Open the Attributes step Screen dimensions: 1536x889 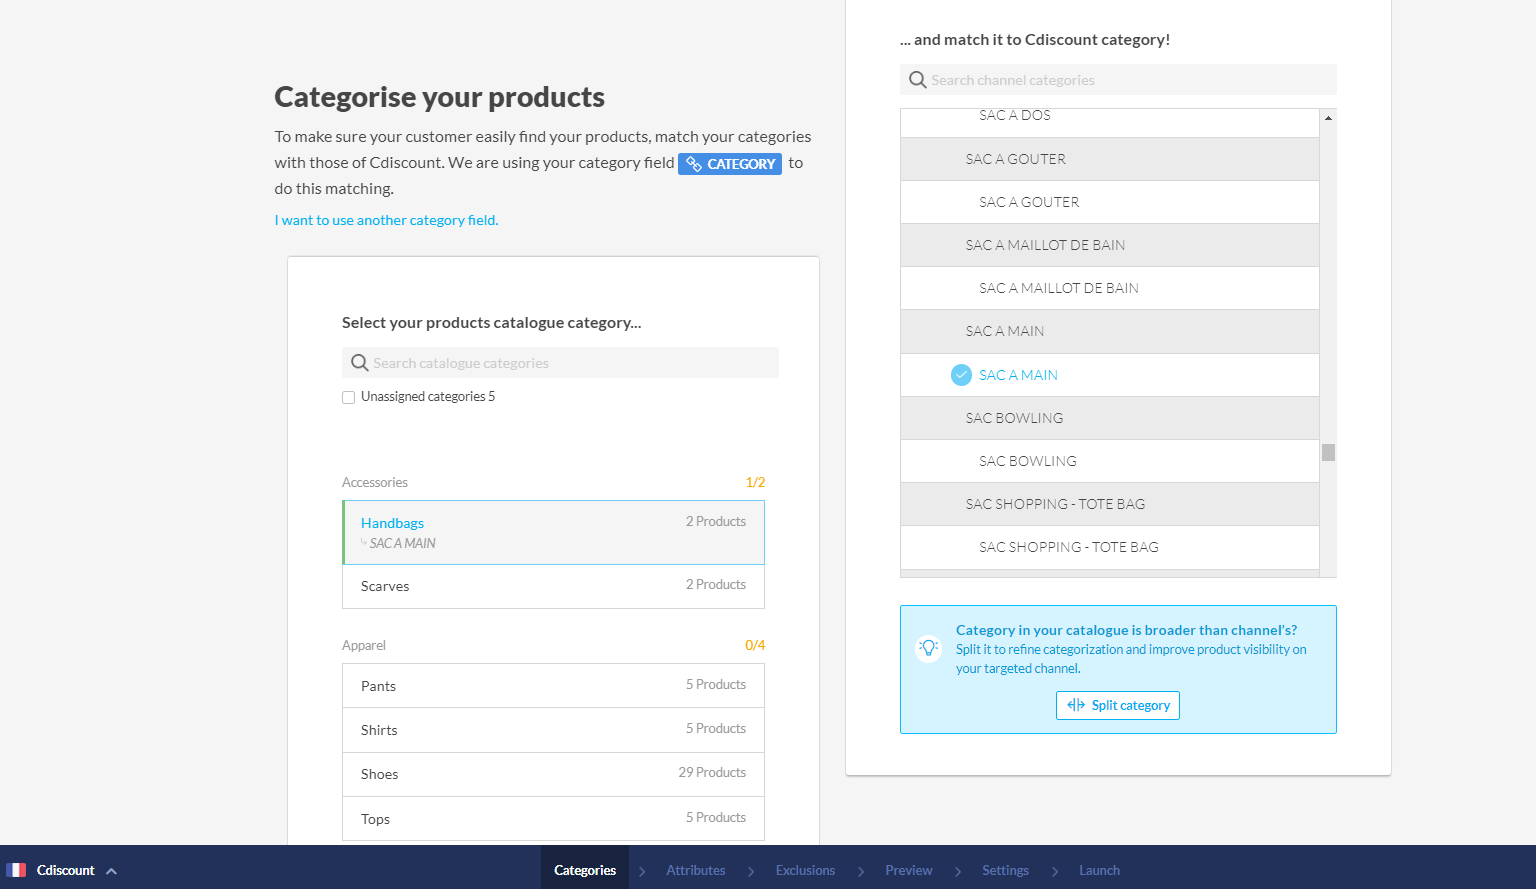click(x=695, y=870)
